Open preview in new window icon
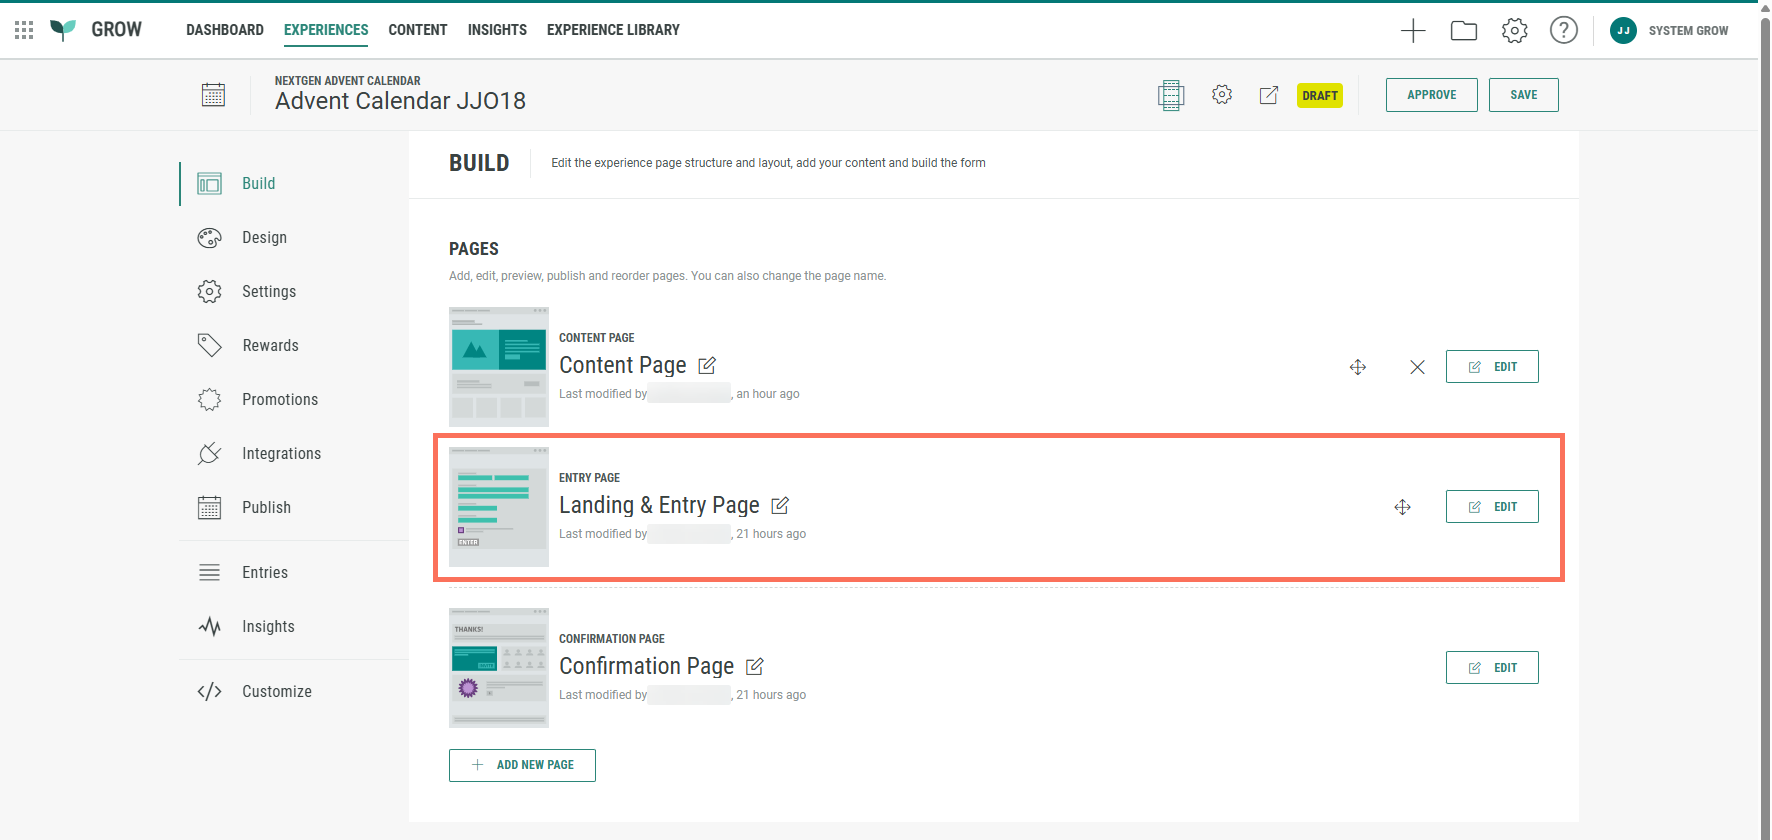 tap(1268, 95)
